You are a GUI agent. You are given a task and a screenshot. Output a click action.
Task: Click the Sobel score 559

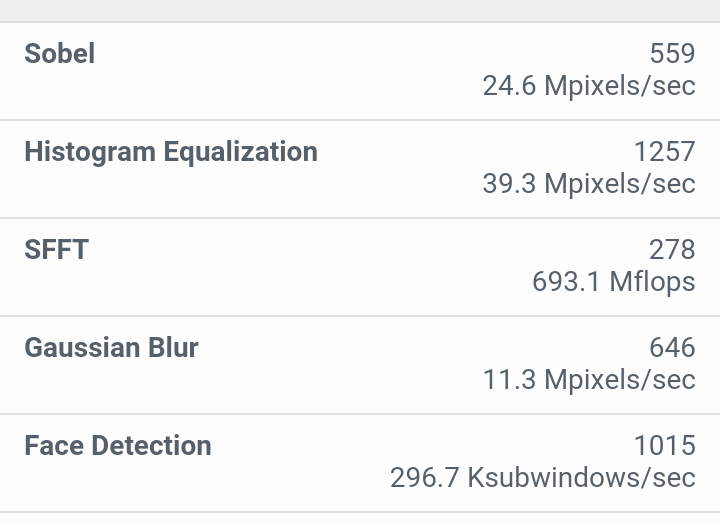click(x=672, y=53)
